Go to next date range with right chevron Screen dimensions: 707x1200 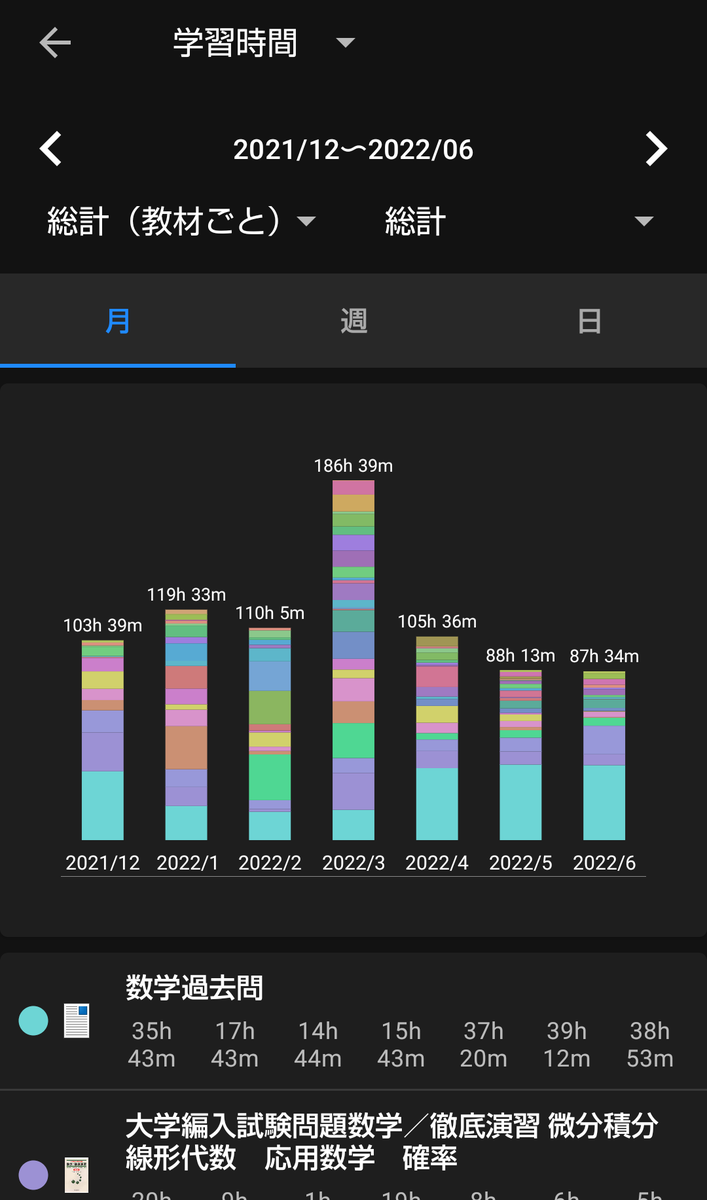pos(656,149)
